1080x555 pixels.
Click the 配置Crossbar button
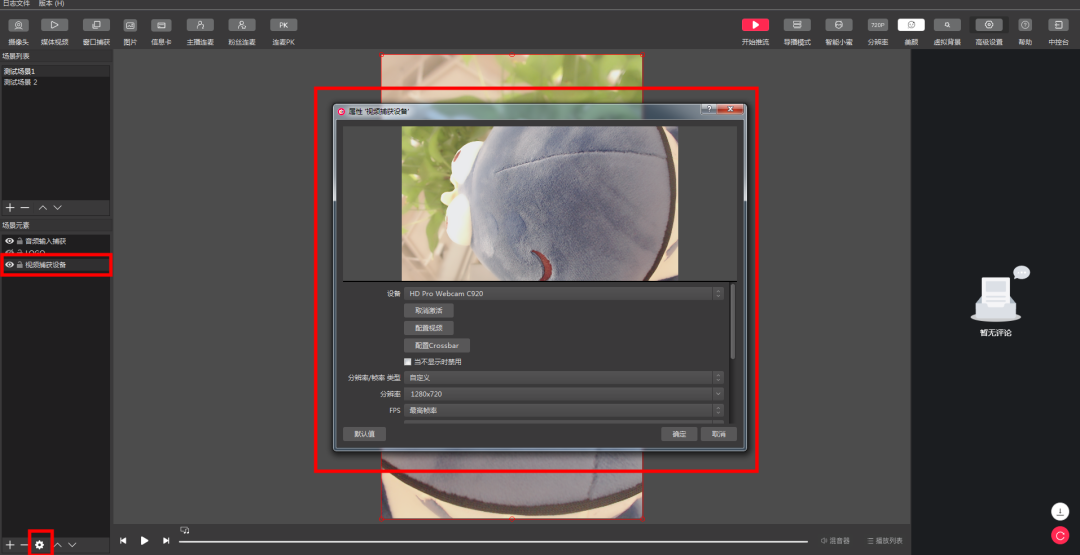(x=437, y=346)
